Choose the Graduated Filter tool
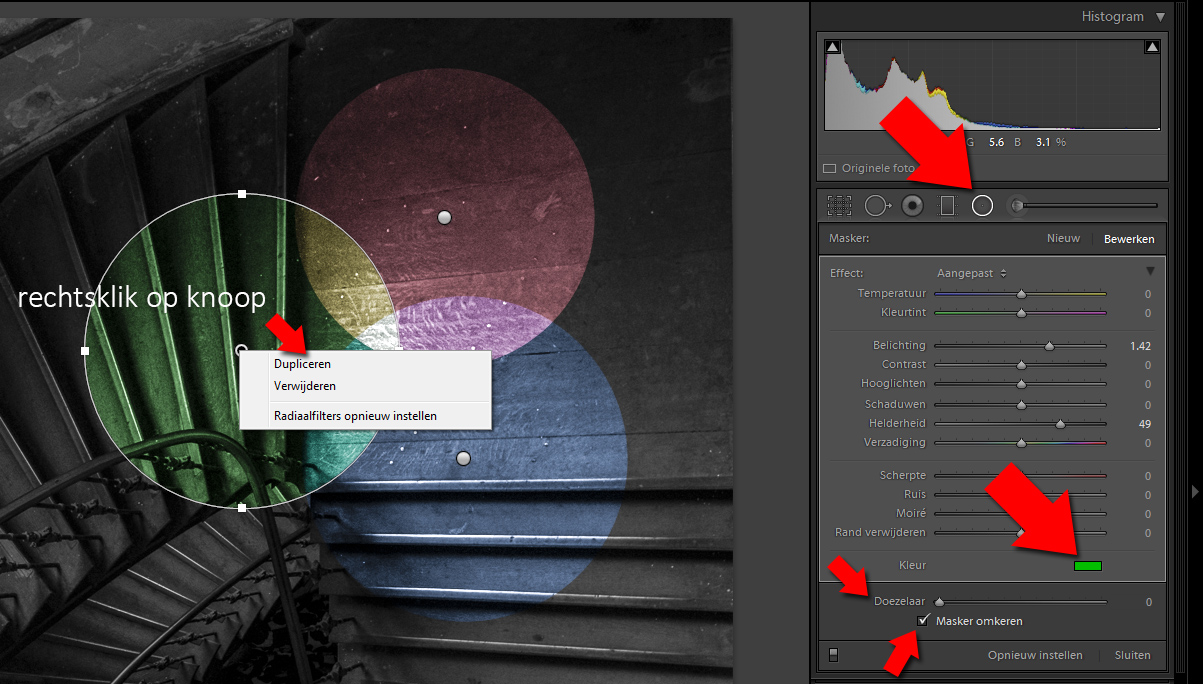The width and height of the screenshot is (1203, 684). [x=948, y=206]
